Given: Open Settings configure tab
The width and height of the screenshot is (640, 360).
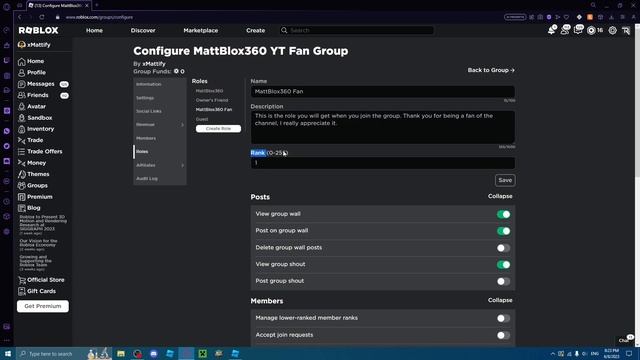Looking at the screenshot, I should (x=145, y=98).
